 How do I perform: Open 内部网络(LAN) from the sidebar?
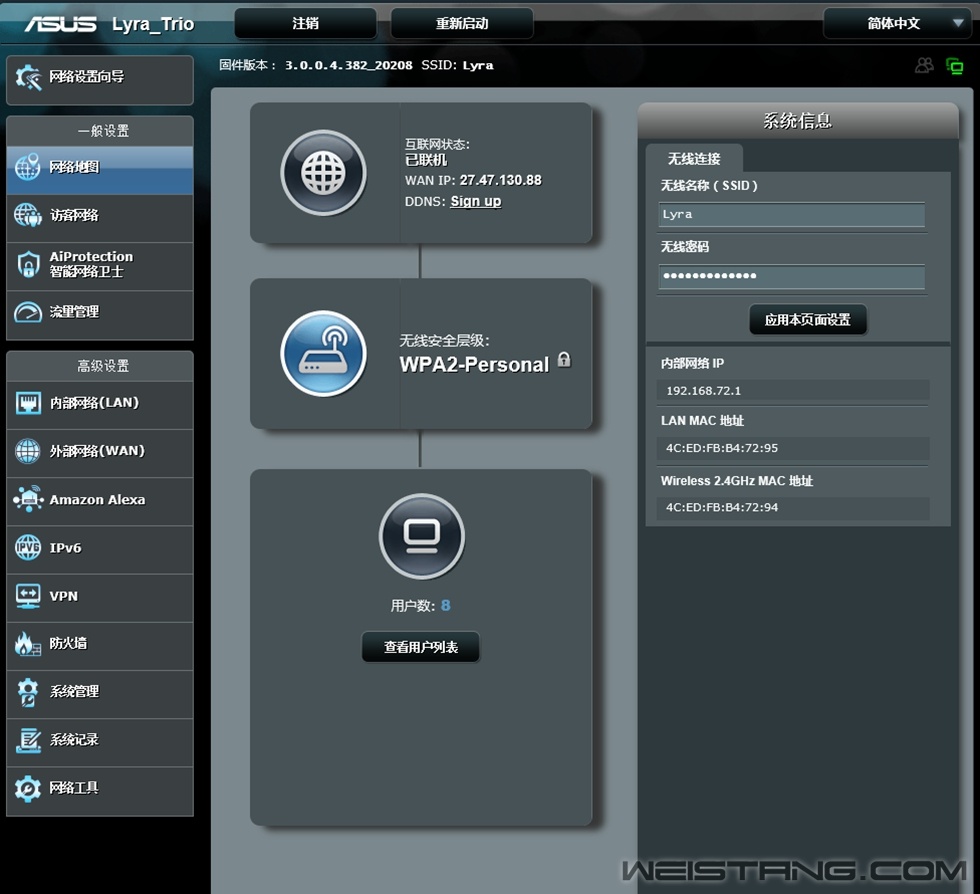pos(99,403)
